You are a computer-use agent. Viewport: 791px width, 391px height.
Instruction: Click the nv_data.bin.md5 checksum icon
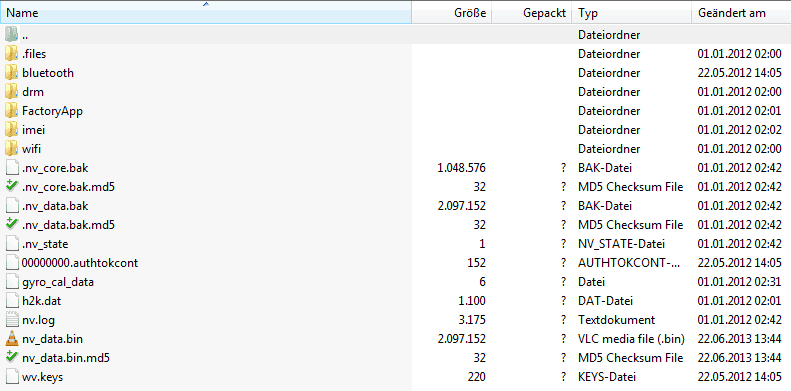click(x=11, y=358)
